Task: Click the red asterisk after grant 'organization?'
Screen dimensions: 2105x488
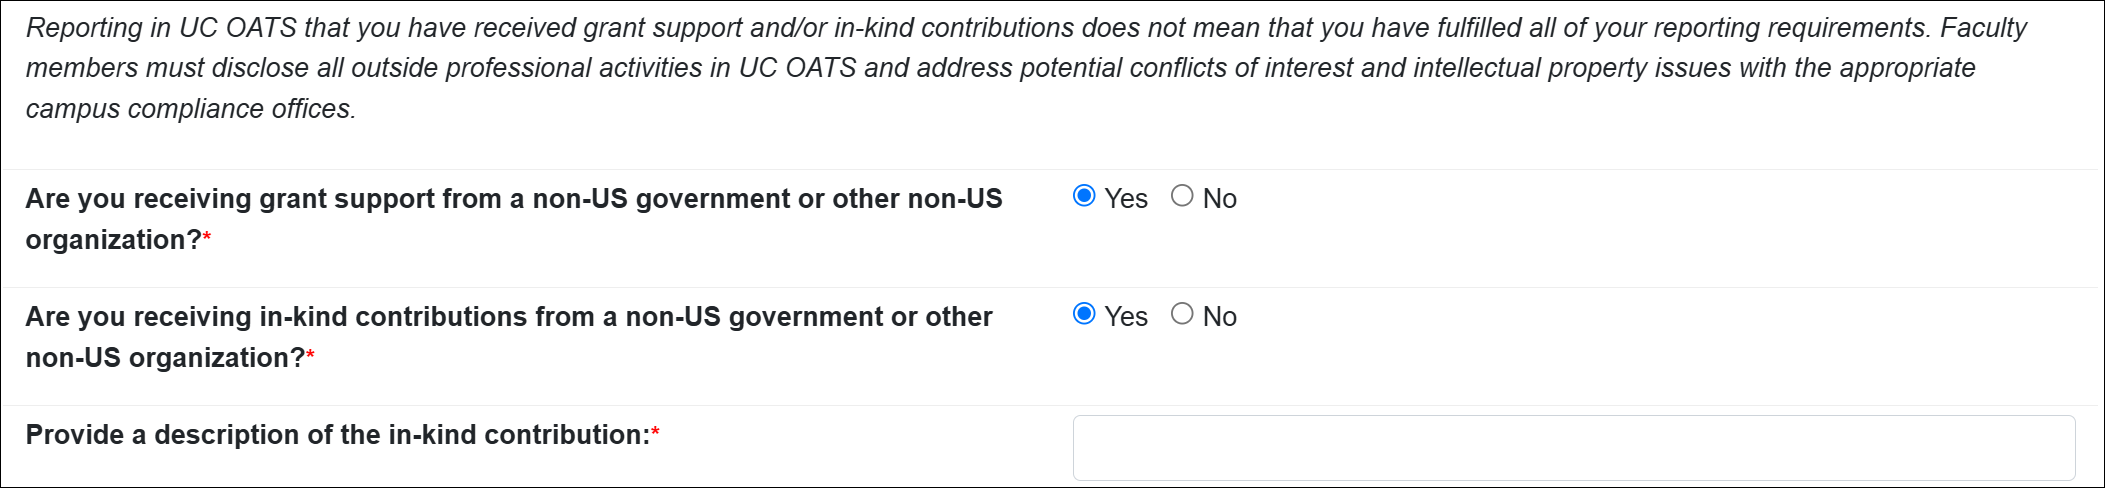Action: [207, 238]
